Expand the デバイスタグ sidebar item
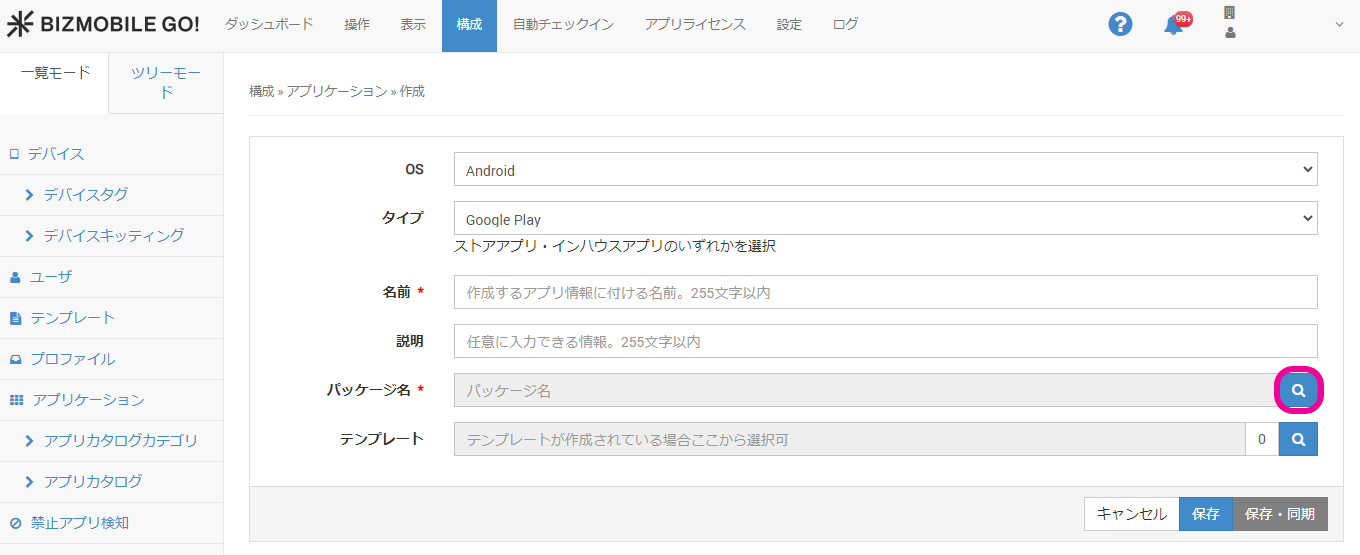 coord(85,195)
